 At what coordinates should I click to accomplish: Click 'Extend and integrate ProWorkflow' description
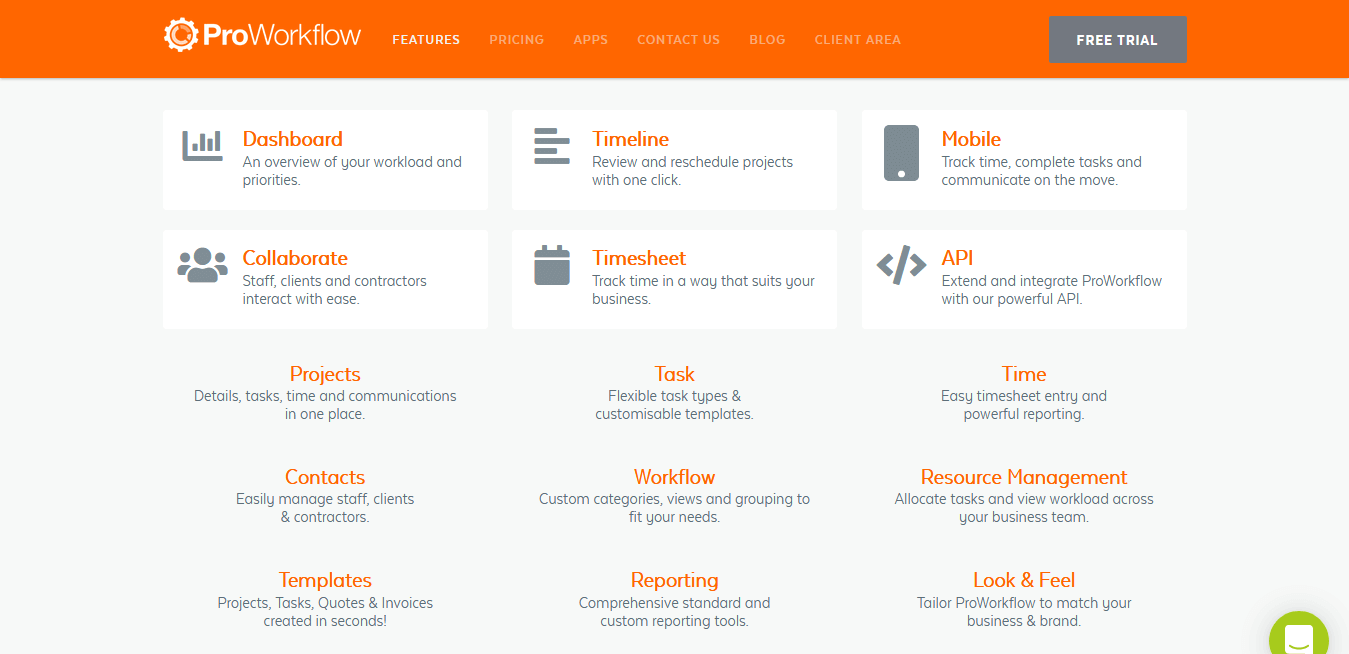1051,290
